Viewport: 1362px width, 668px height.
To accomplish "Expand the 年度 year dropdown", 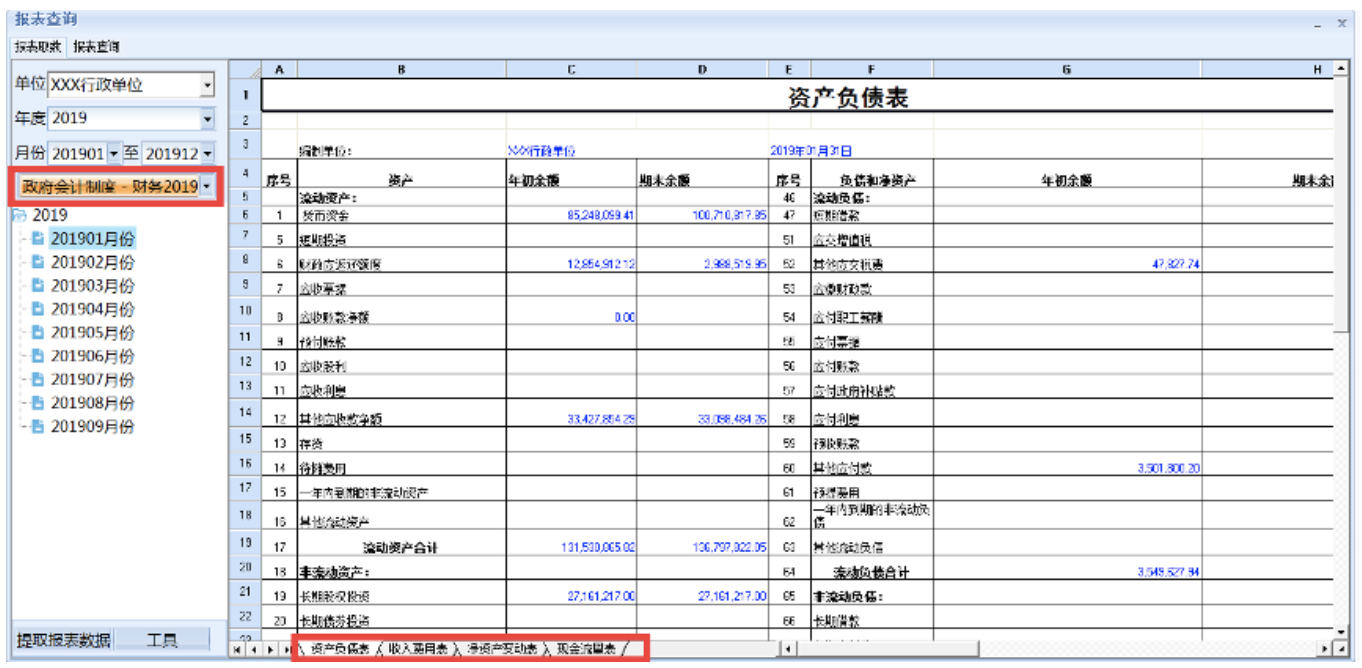I will click(207, 119).
